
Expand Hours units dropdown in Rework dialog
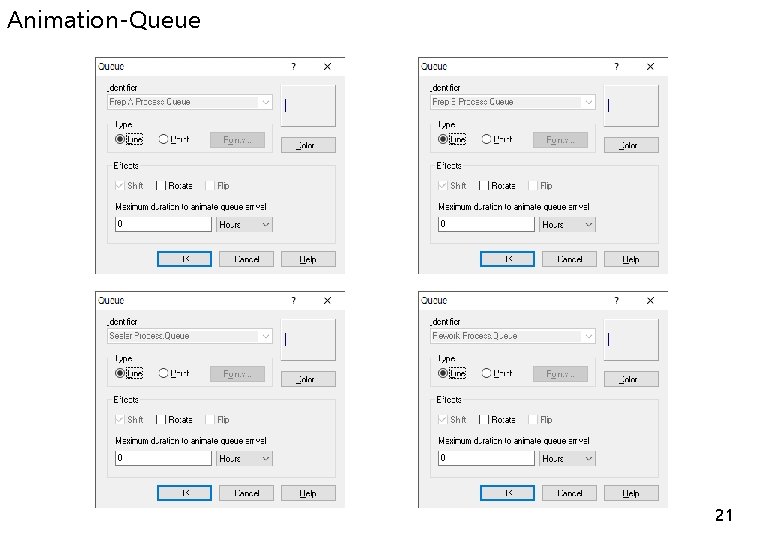(x=567, y=458)
